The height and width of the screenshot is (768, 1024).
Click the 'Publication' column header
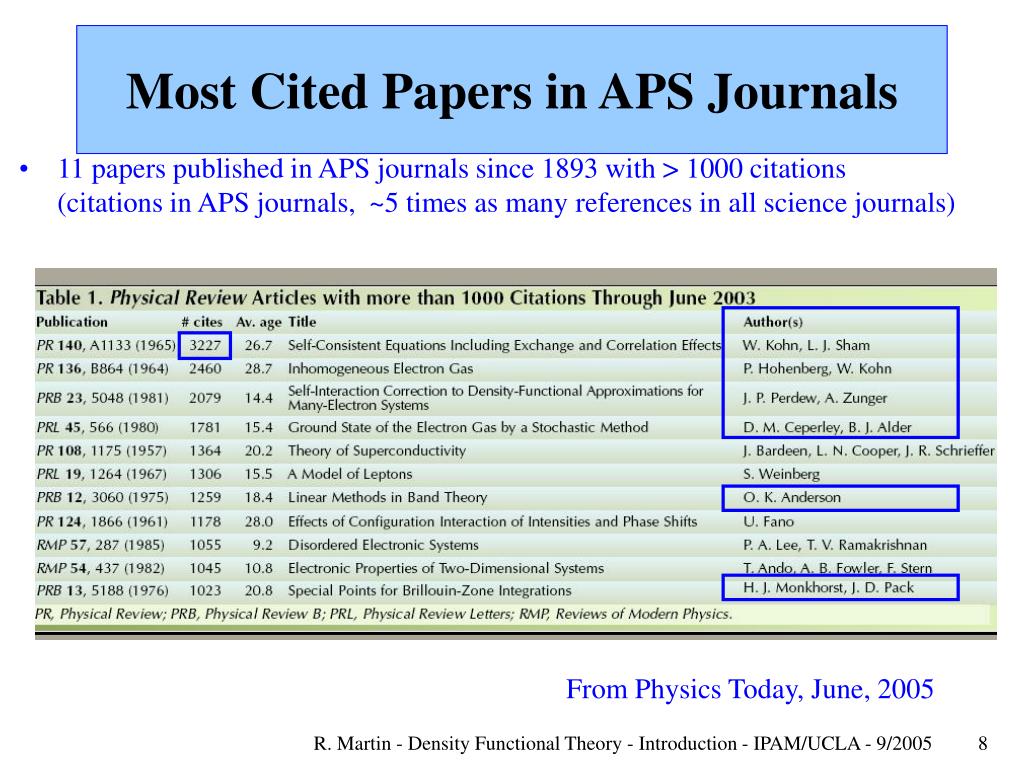coord(72,322)
